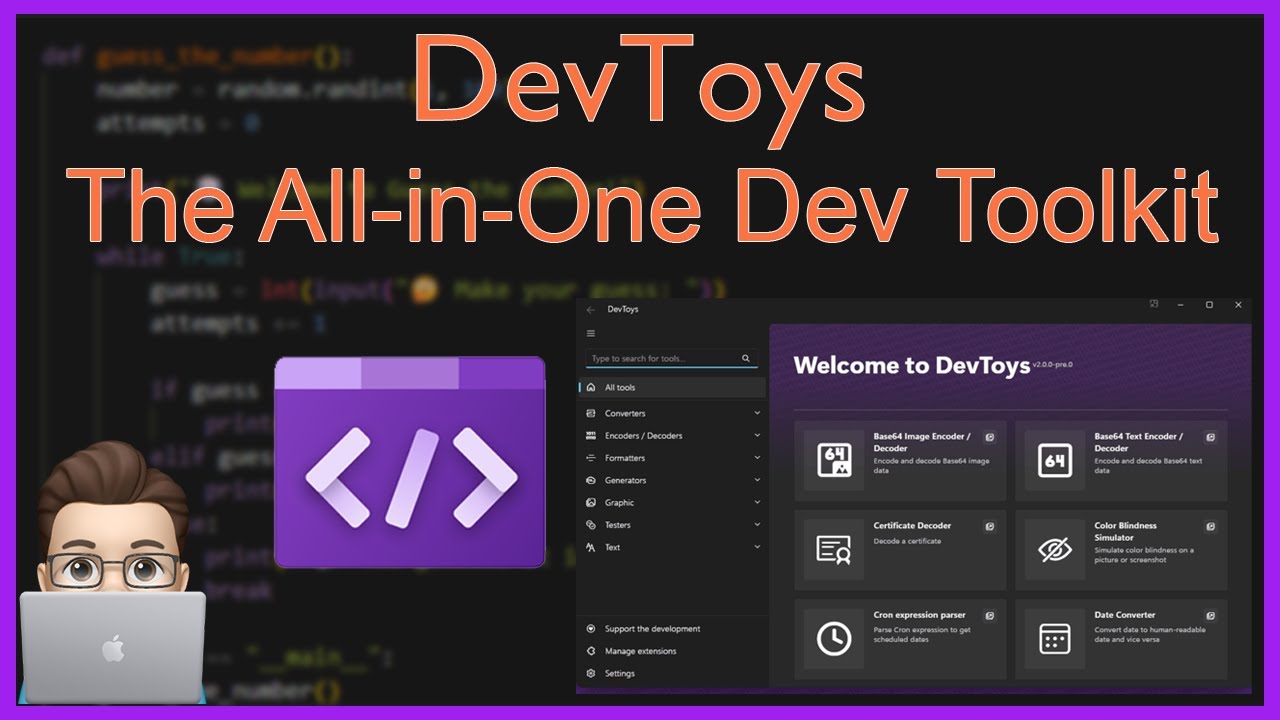The height and width of the screenshot is (720, 1280).
Task: Select All tools in the sidebar
Action: 673,388
